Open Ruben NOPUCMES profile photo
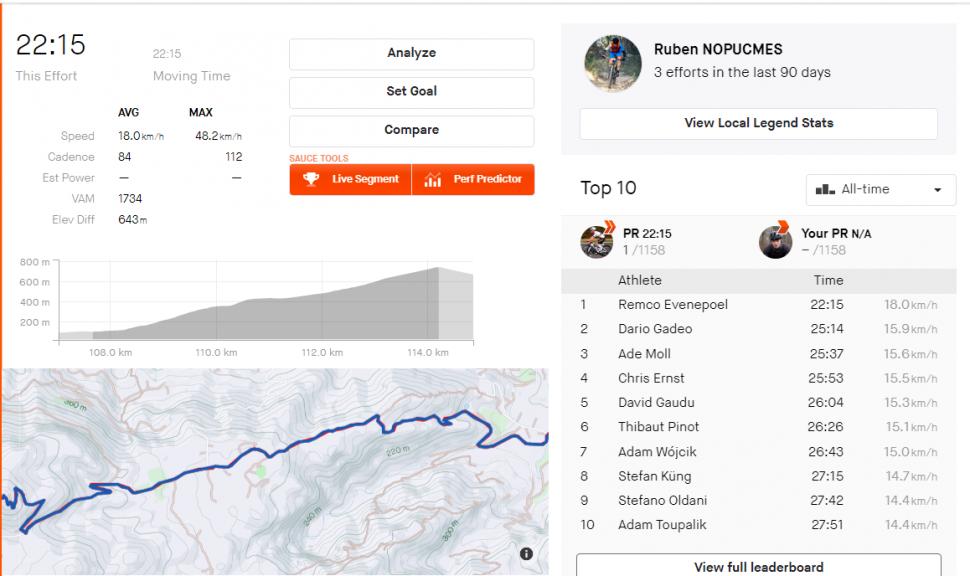This screenshot has width=970, height=576. pos(612,63)
